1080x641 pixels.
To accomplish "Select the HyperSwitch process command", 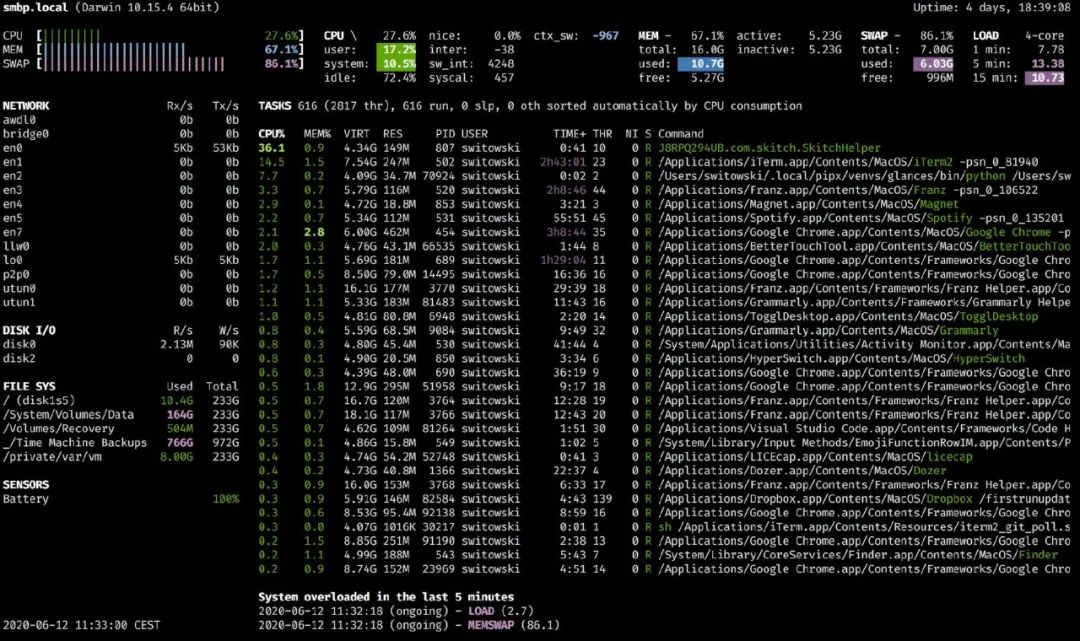I will point(841,359).
